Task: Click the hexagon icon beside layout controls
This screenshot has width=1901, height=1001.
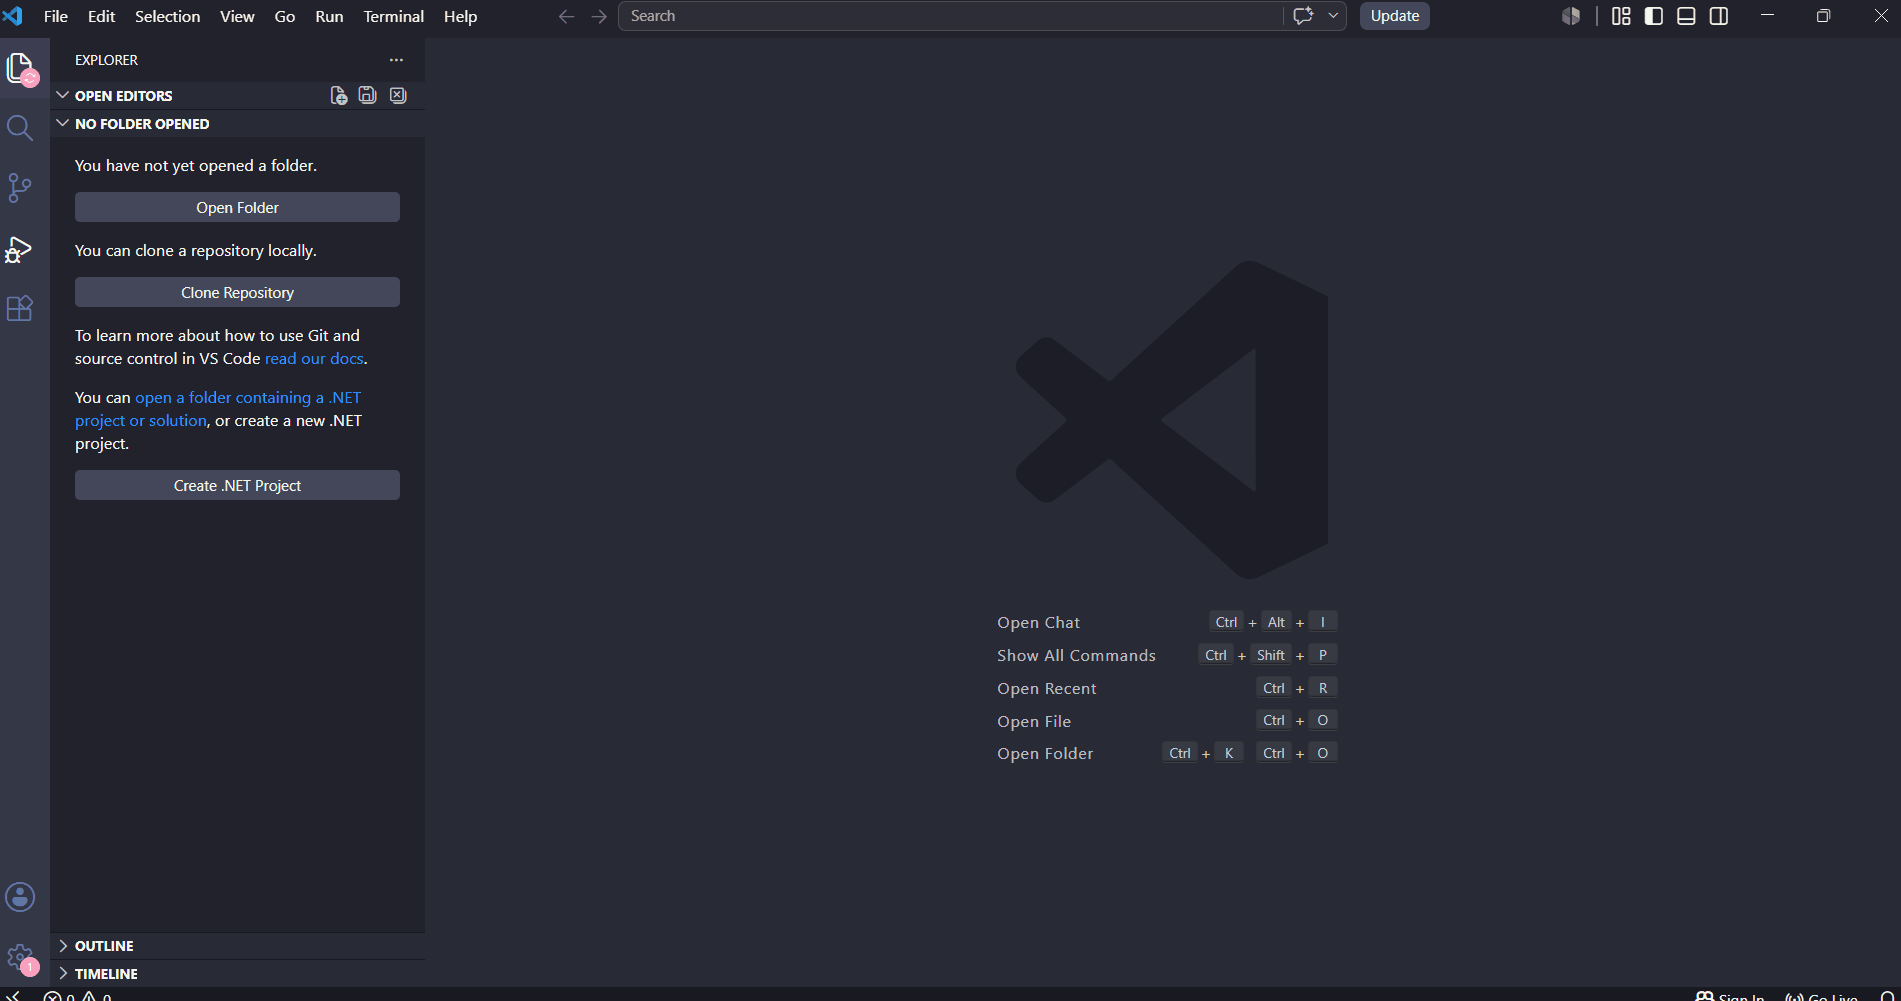Action: point(1571,16)
